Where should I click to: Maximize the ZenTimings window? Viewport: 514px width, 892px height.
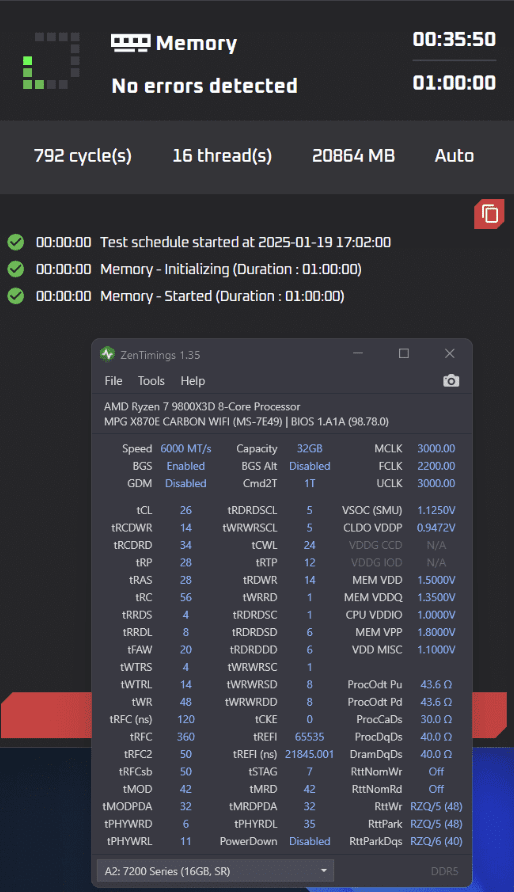404,353
